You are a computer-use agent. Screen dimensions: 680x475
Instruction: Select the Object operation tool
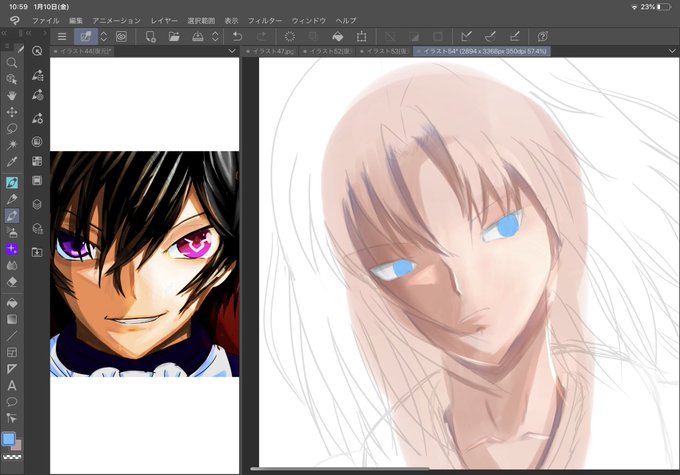click(12, 79)
